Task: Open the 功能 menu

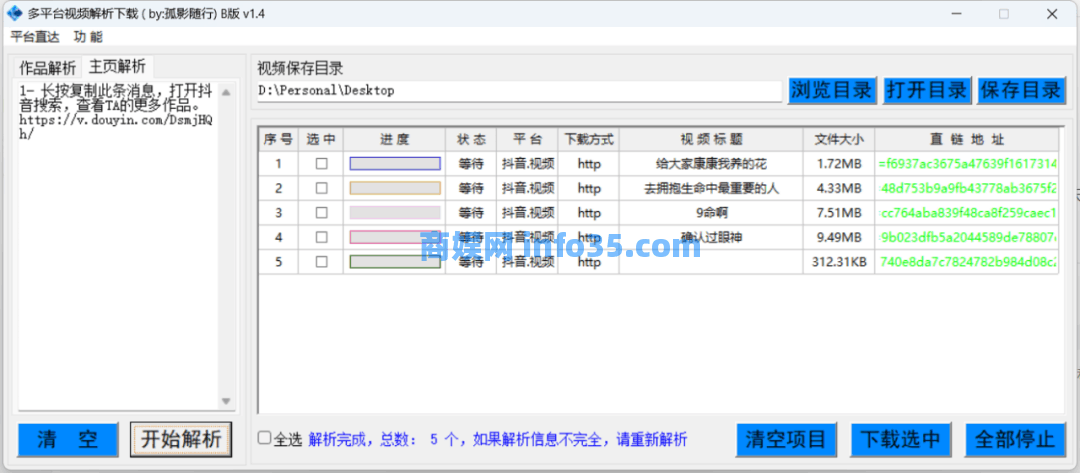Action: [x=88, y=37]
